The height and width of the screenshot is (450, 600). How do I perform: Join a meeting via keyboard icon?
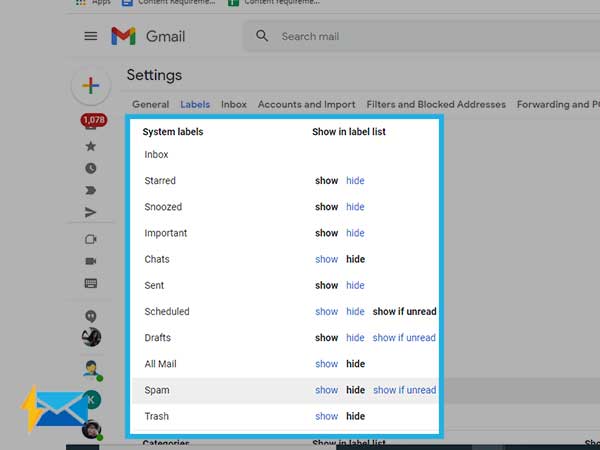coord(91,283)
